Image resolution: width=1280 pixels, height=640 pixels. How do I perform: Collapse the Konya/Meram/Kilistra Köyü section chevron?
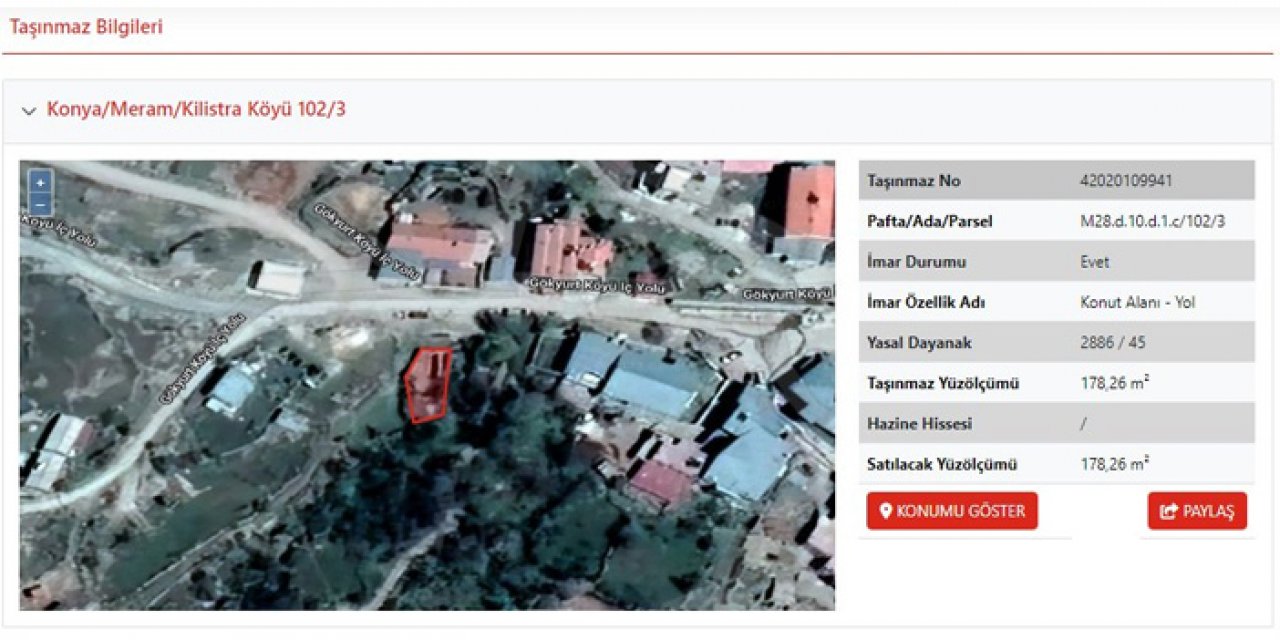click(29, 111)
